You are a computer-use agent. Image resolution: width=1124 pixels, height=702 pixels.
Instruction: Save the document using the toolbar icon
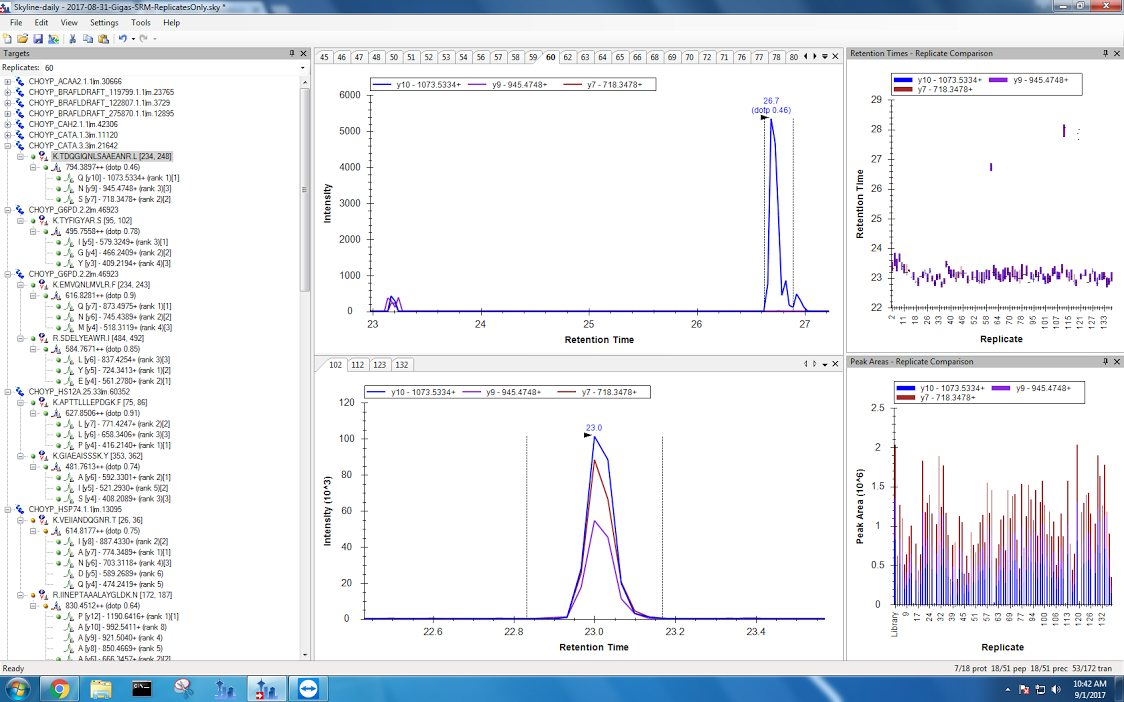(x=37, y=38)
